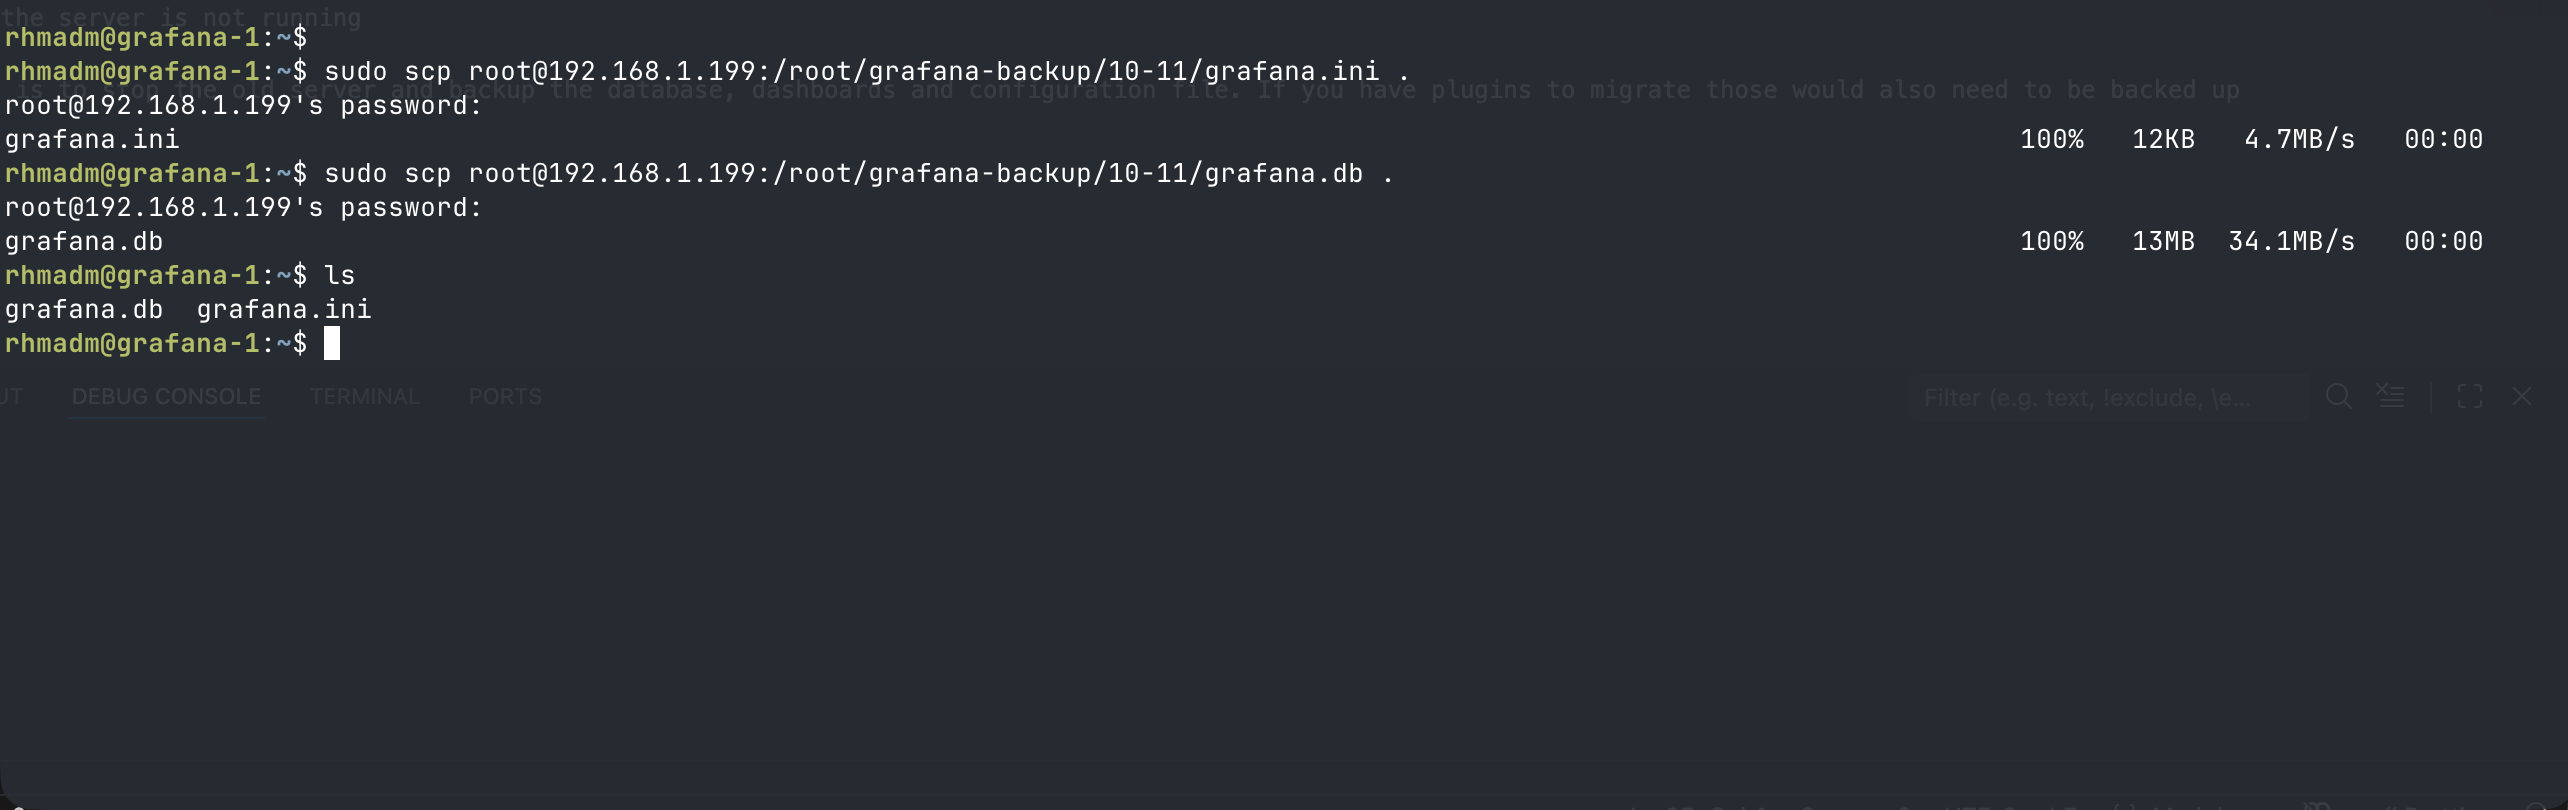Select the grafana.db filename in the ls output
Image resolution: width=2568 pixels, height=810 pixels.
[x=83, y=309]
